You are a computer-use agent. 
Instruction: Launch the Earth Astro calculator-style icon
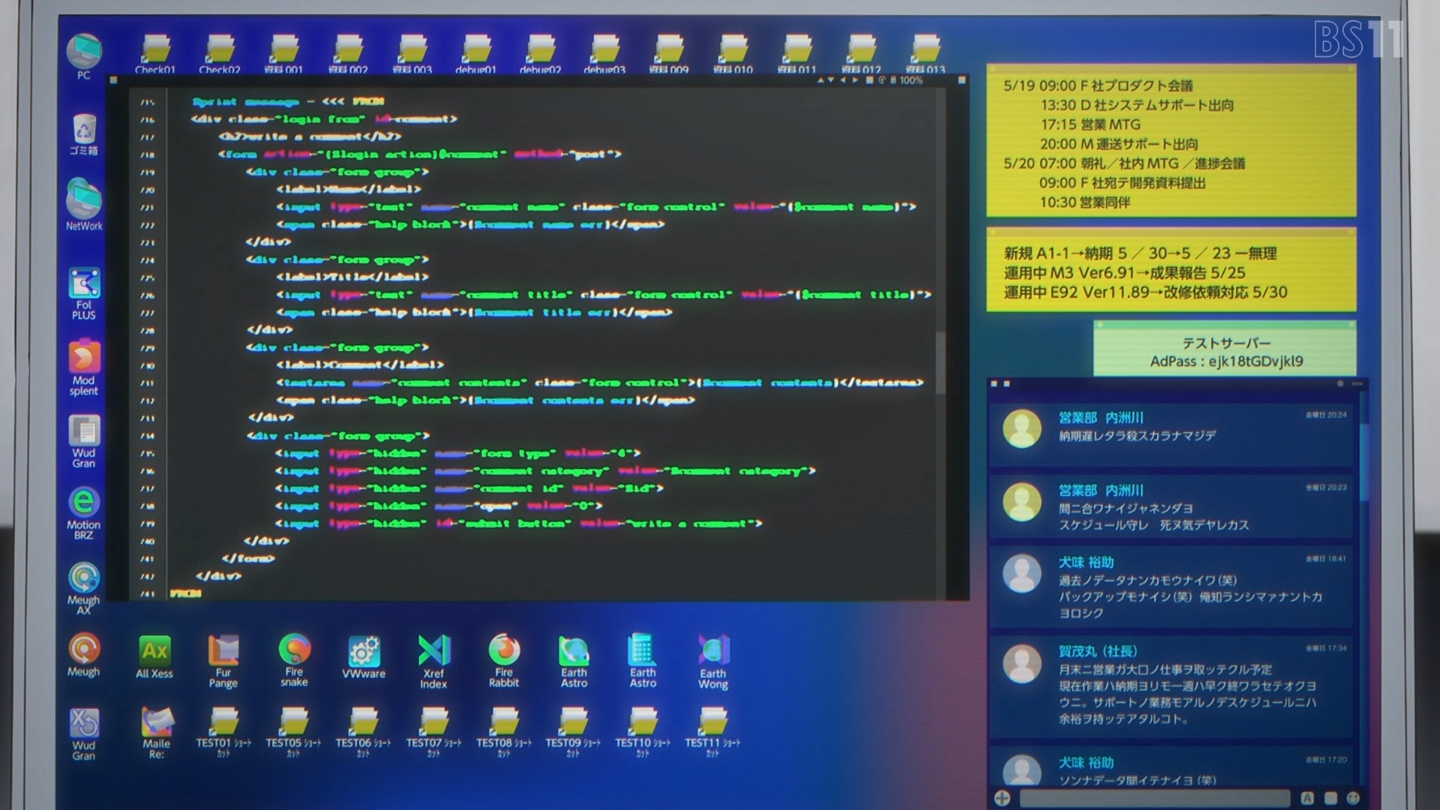(x=642, y=661)
